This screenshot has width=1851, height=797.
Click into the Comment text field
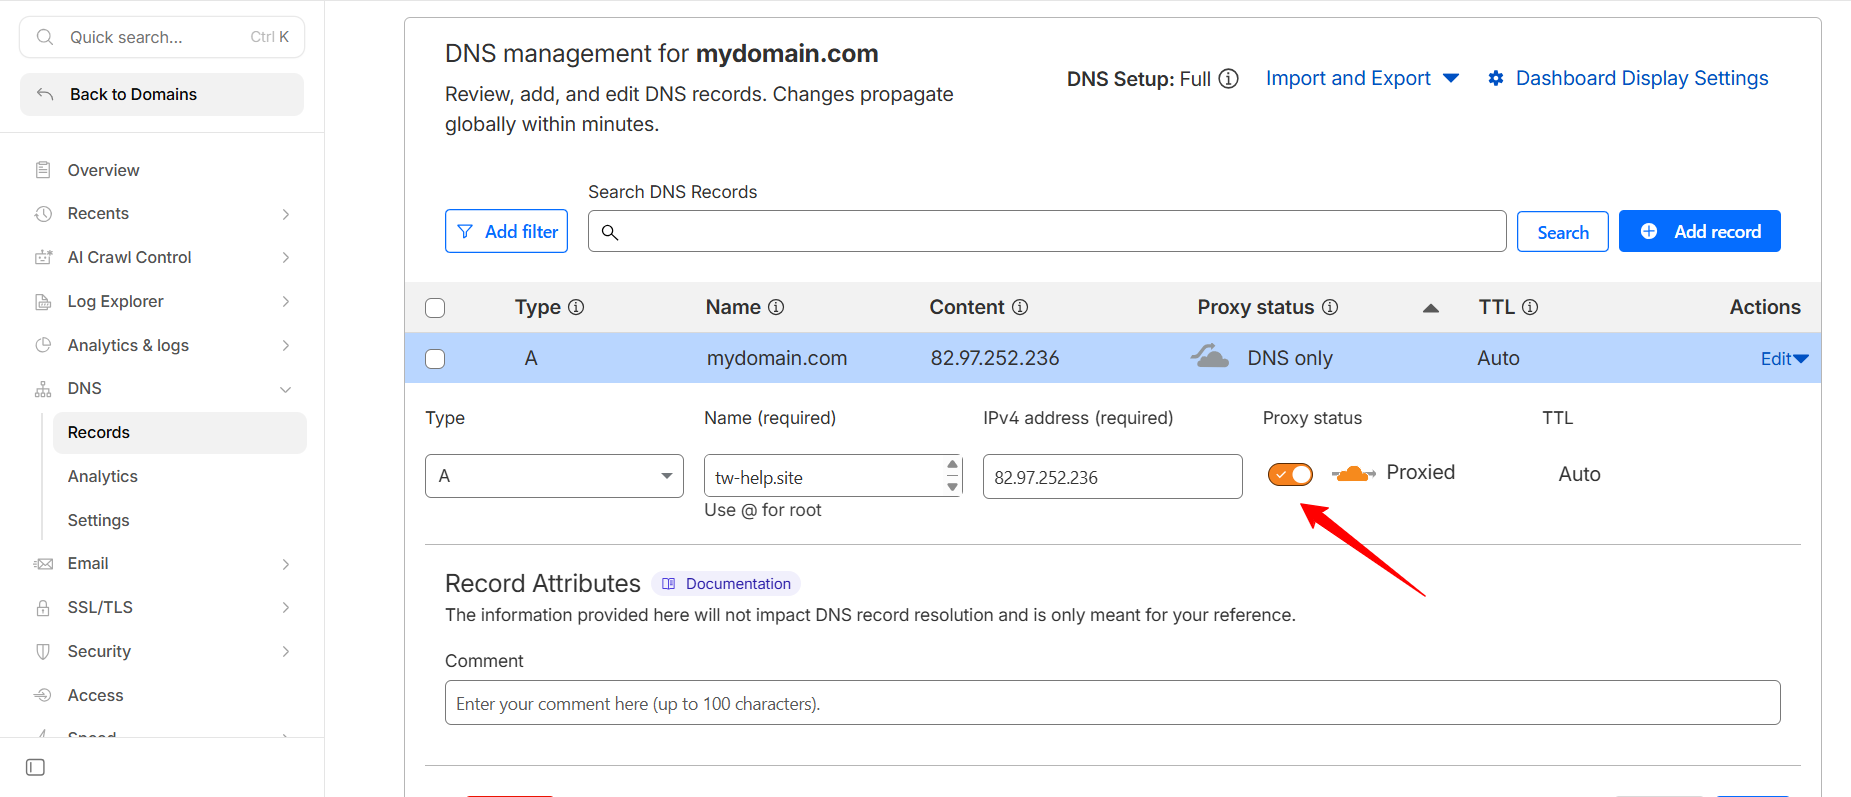pos(1112,703)
